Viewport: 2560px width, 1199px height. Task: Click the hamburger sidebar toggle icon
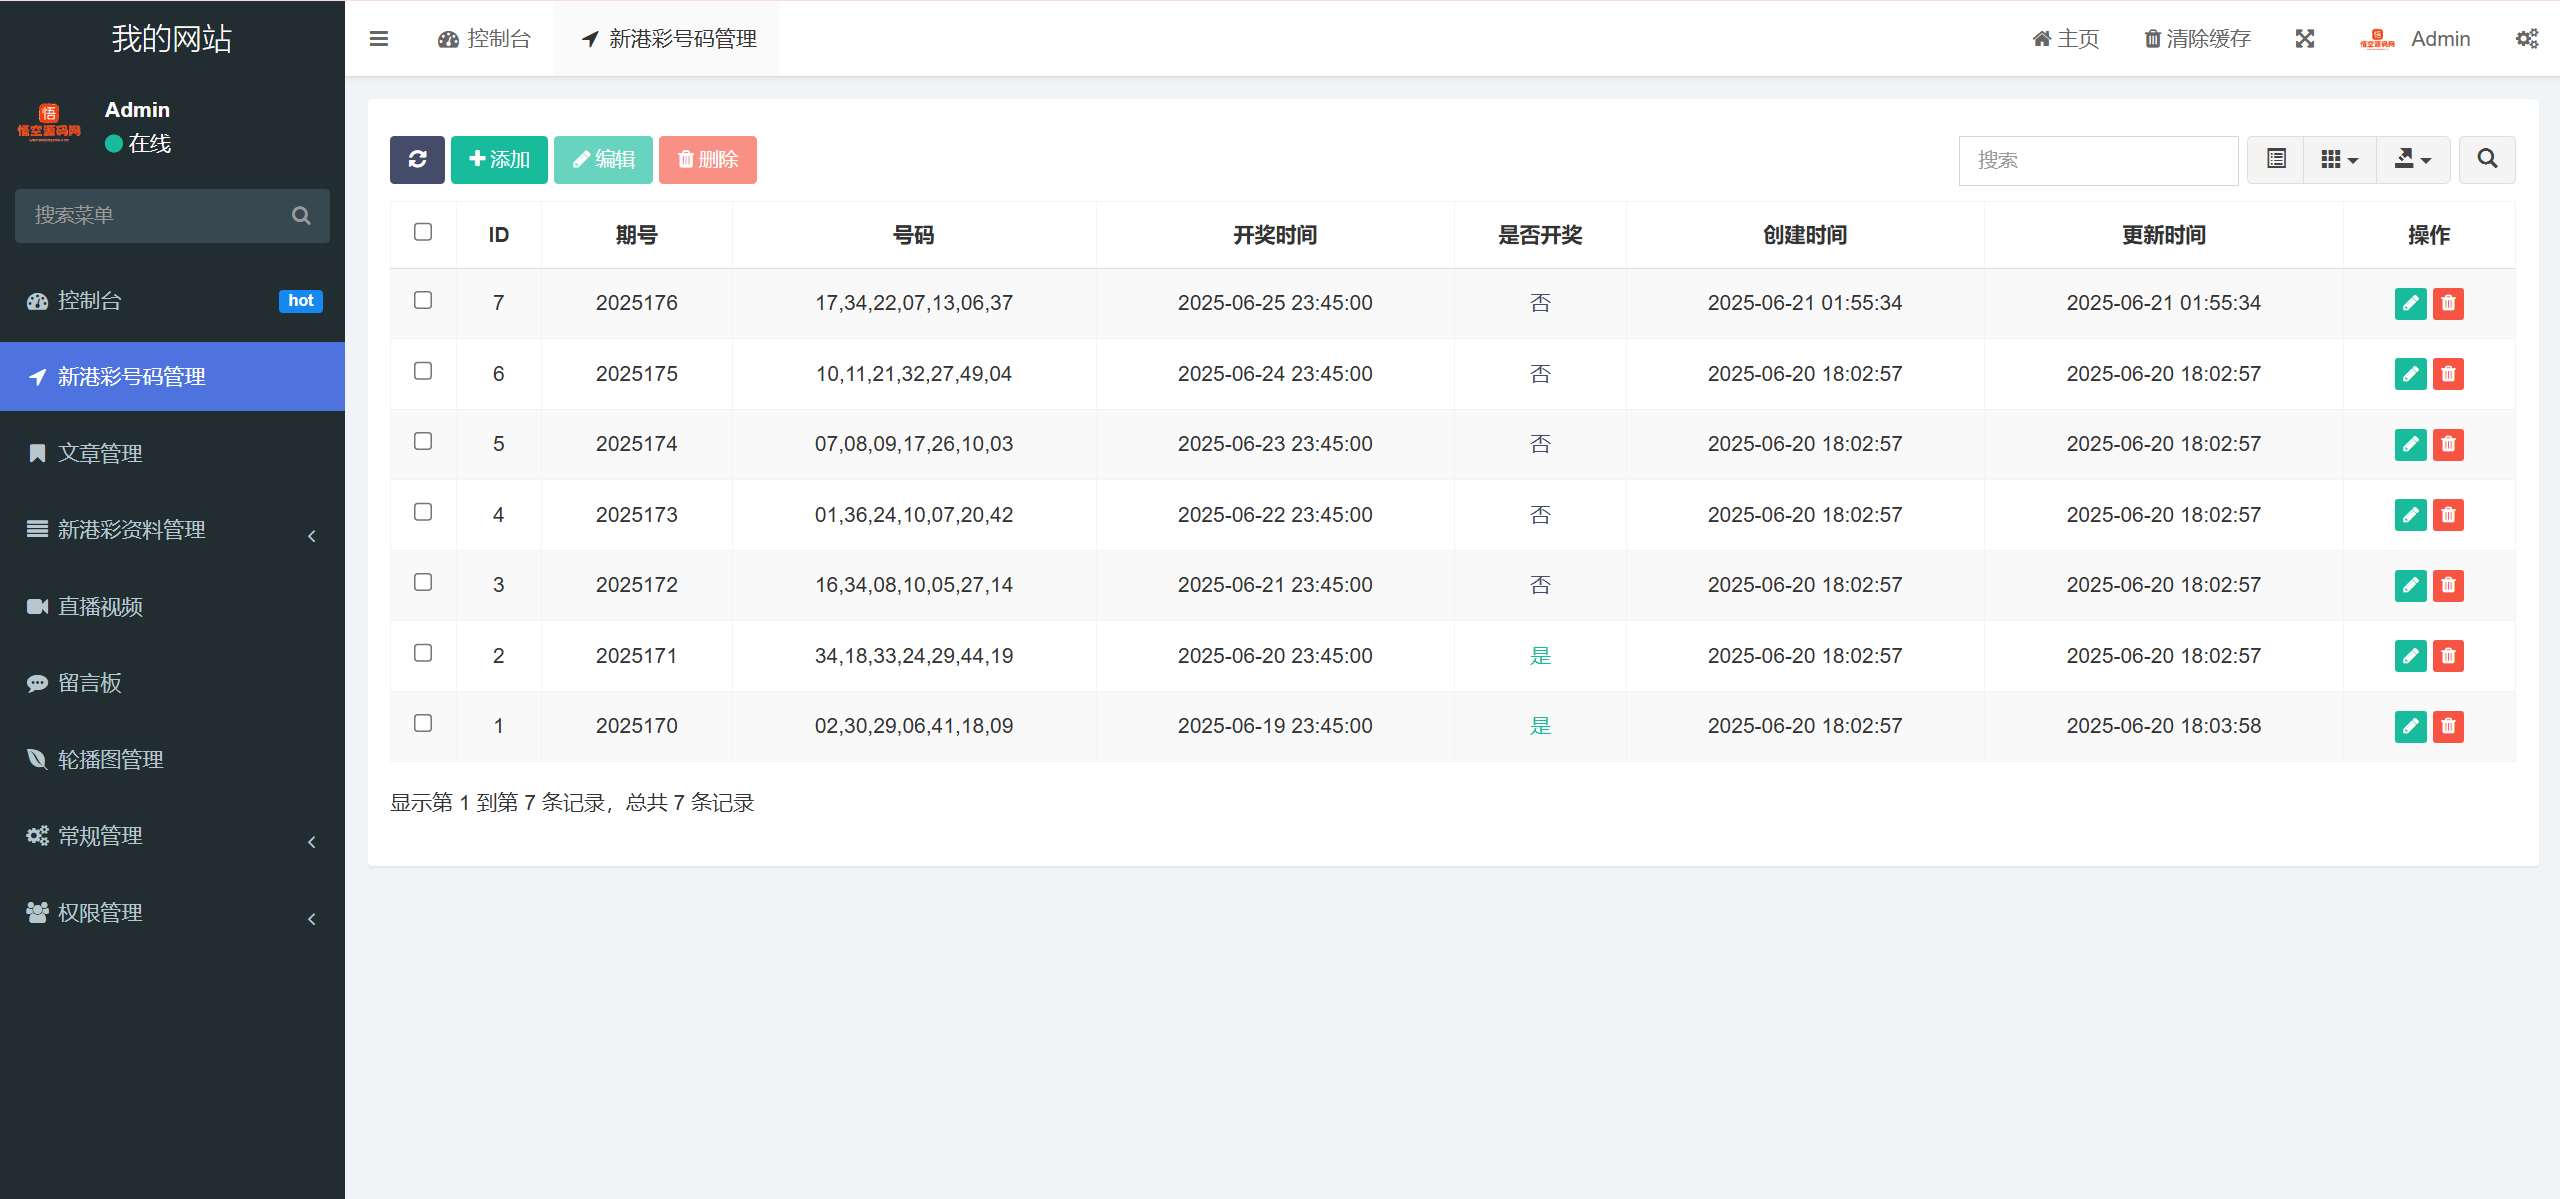[x=379, y=39]
